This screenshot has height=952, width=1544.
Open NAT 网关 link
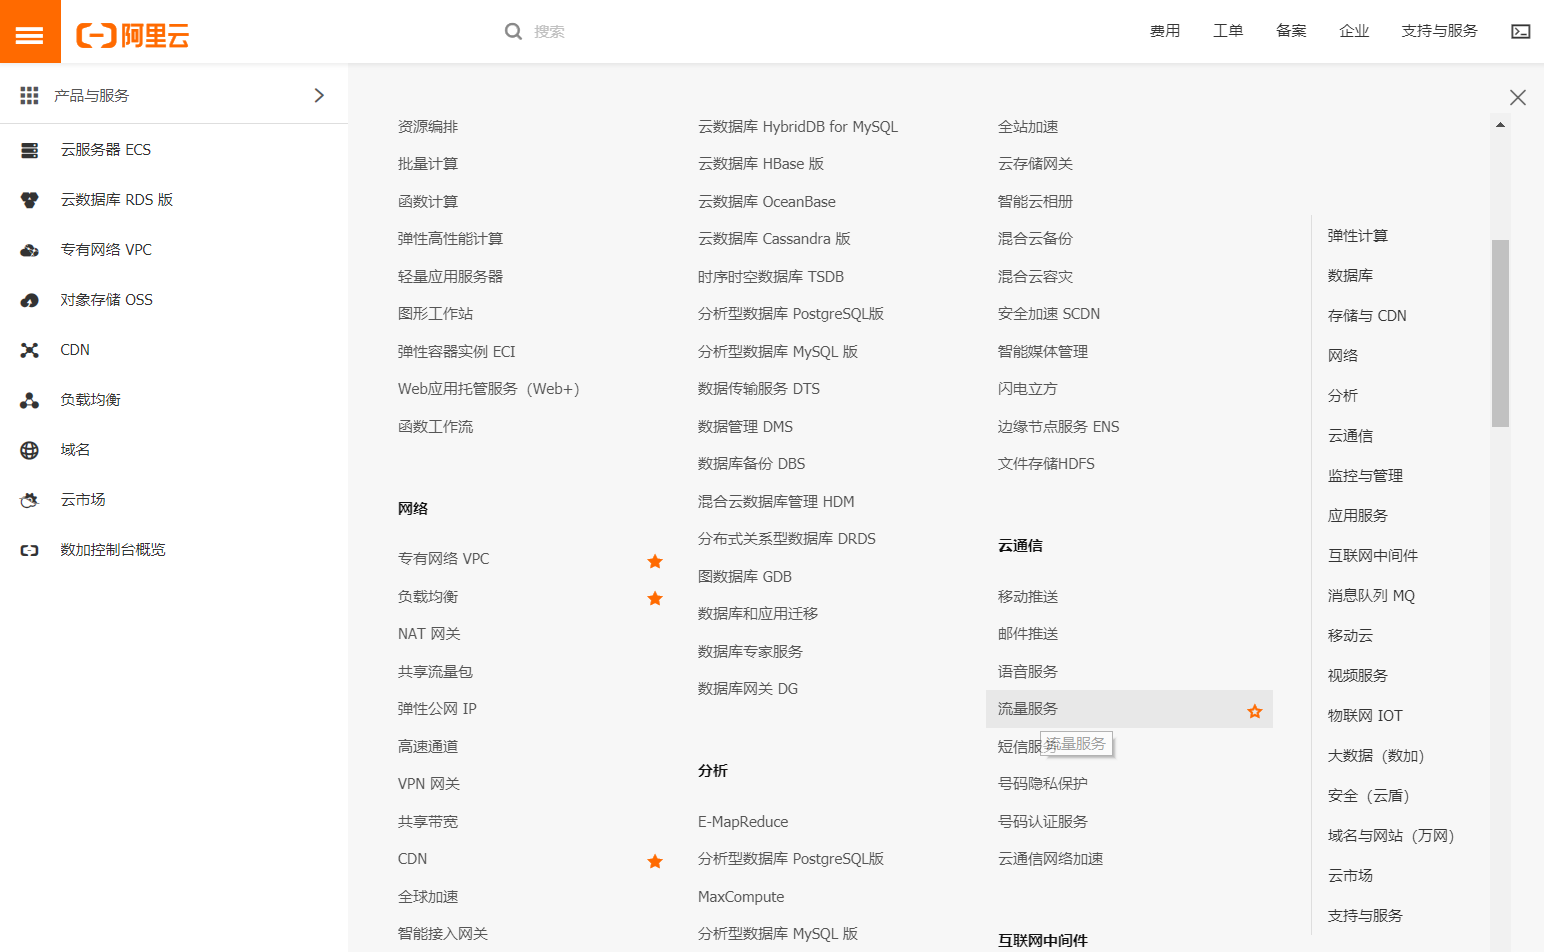pos(429,634)
